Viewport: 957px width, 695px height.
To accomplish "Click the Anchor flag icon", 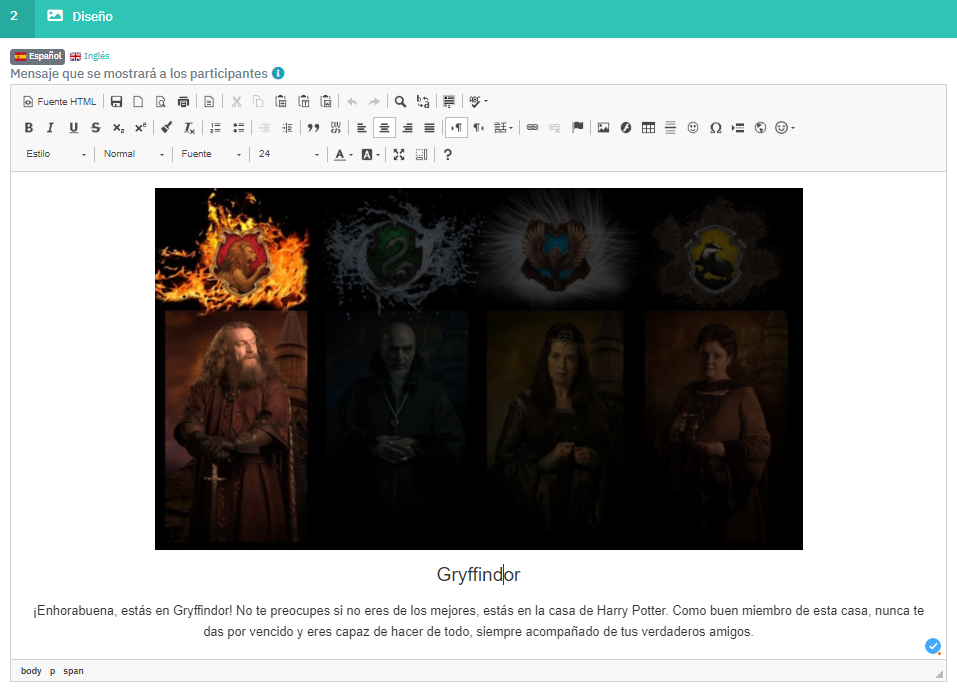I will (577, 127).
